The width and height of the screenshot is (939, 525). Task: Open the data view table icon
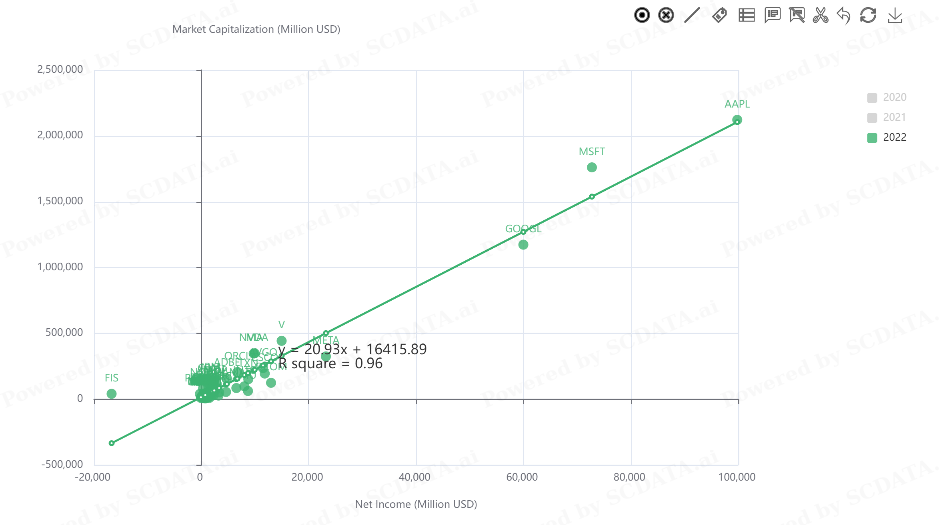click(747, 15)
